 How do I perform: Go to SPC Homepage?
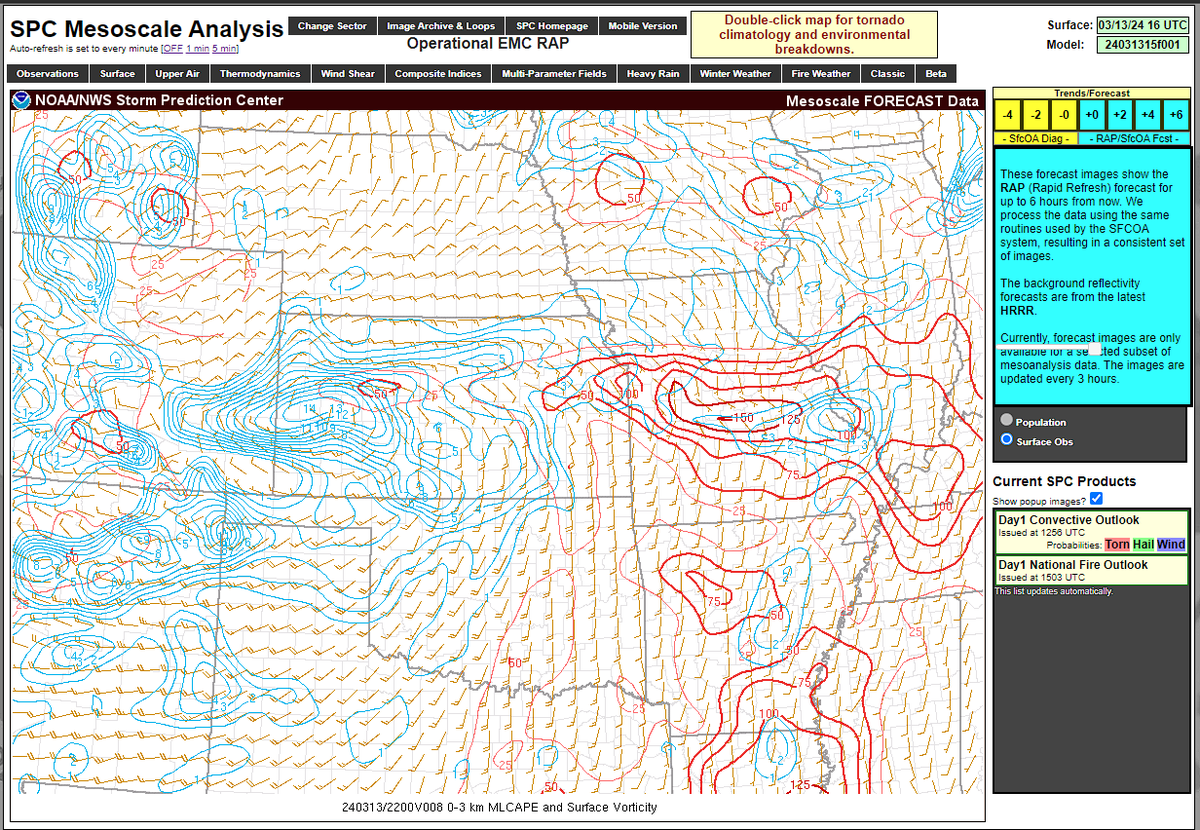pyautogui.click(x=553, y=26)
